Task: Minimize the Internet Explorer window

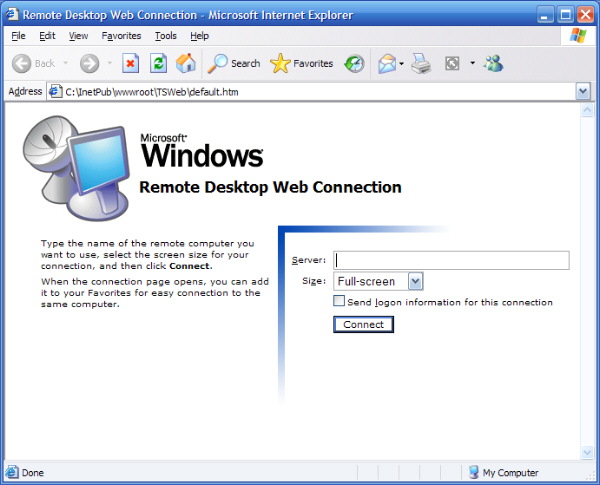Action: [x=545, y=15]
